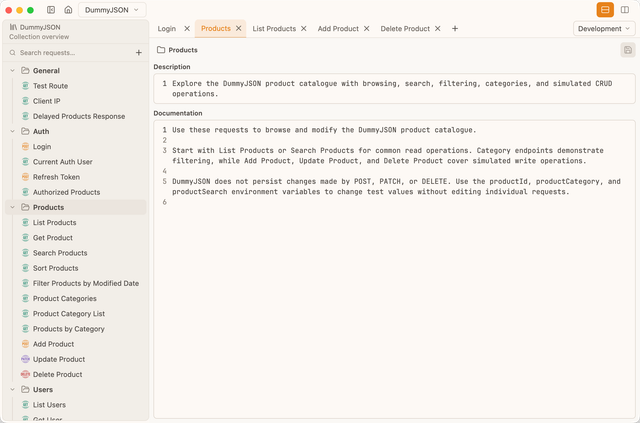Switch to the Delete Product tab
Screen dimensions: 640x423
click(405, 29)
